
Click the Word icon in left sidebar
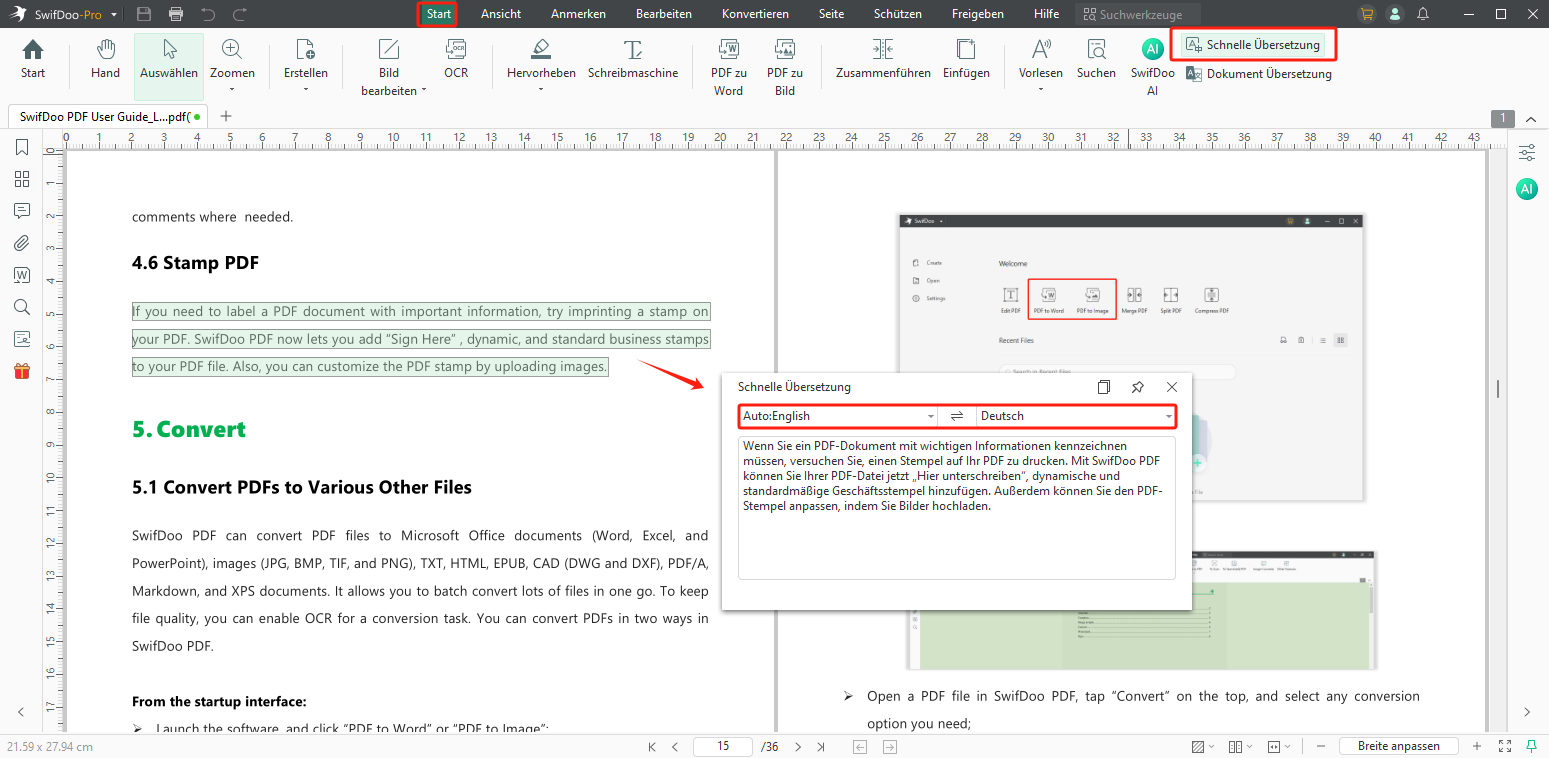tap(22, 275)
